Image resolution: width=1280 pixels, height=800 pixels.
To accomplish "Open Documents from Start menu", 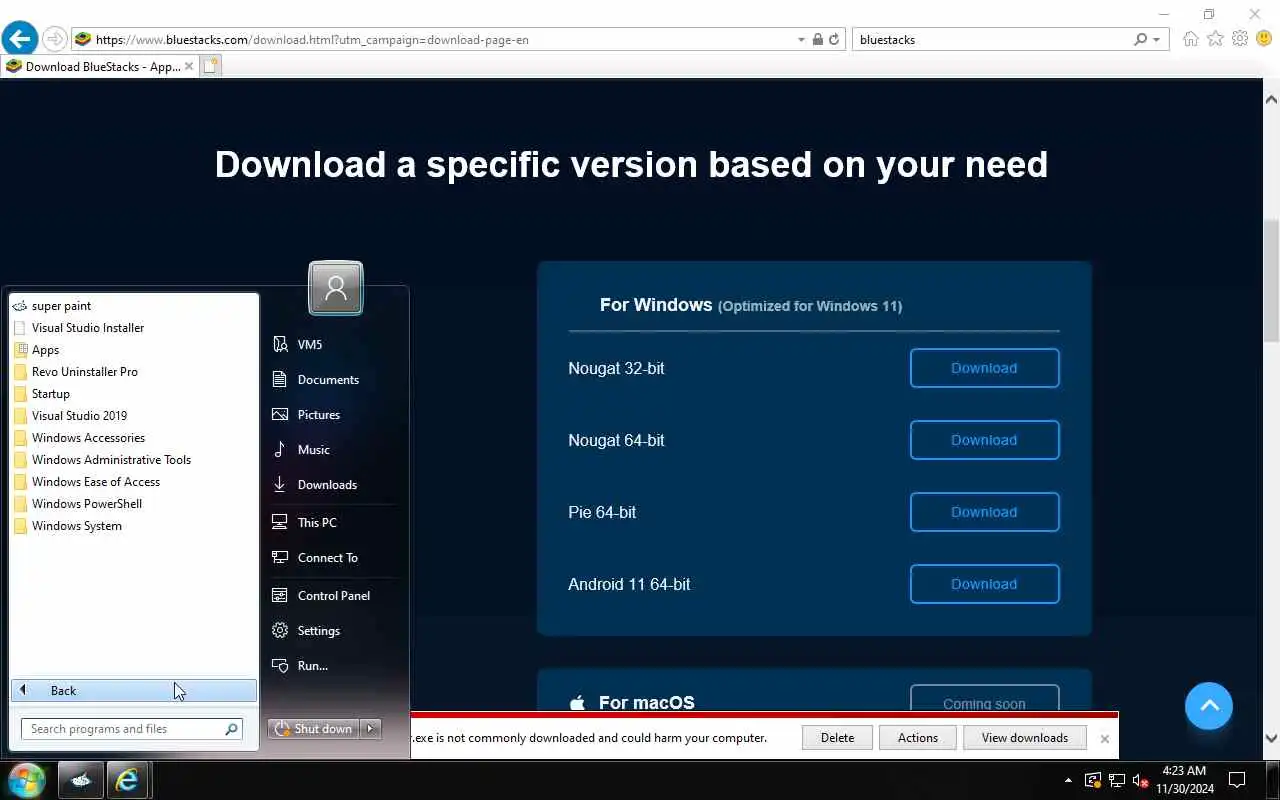I will [334, 380].
